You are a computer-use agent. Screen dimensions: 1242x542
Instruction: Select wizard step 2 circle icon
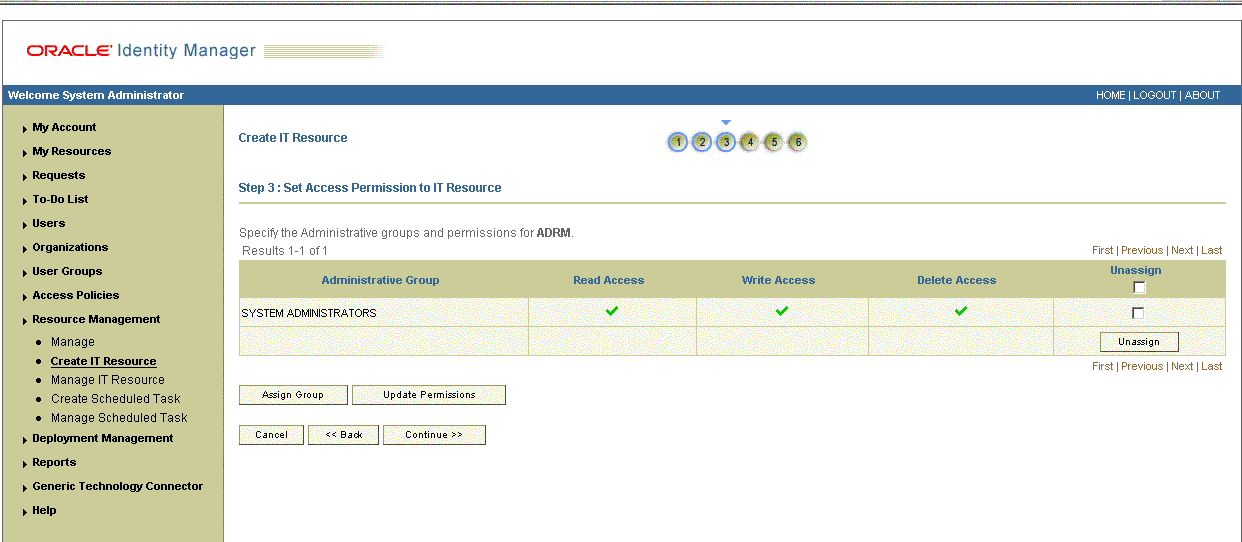[x=702, y=142]
